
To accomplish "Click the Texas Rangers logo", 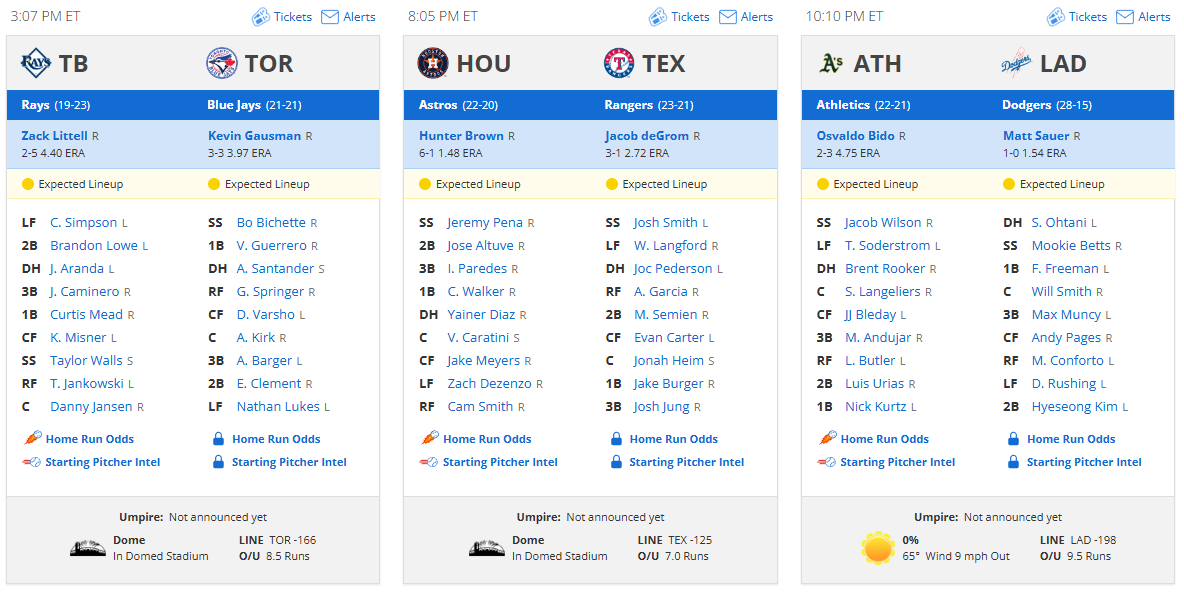I will 619,64.
